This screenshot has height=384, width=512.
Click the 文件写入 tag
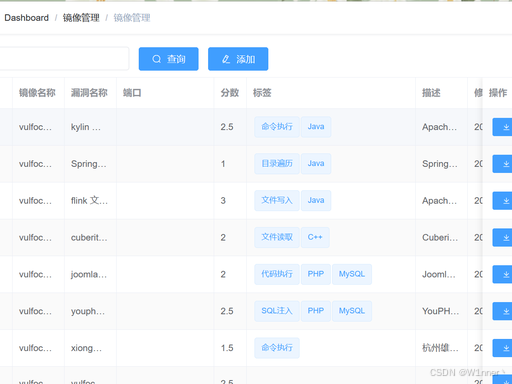pyautogui.click(x=277, y=200)
